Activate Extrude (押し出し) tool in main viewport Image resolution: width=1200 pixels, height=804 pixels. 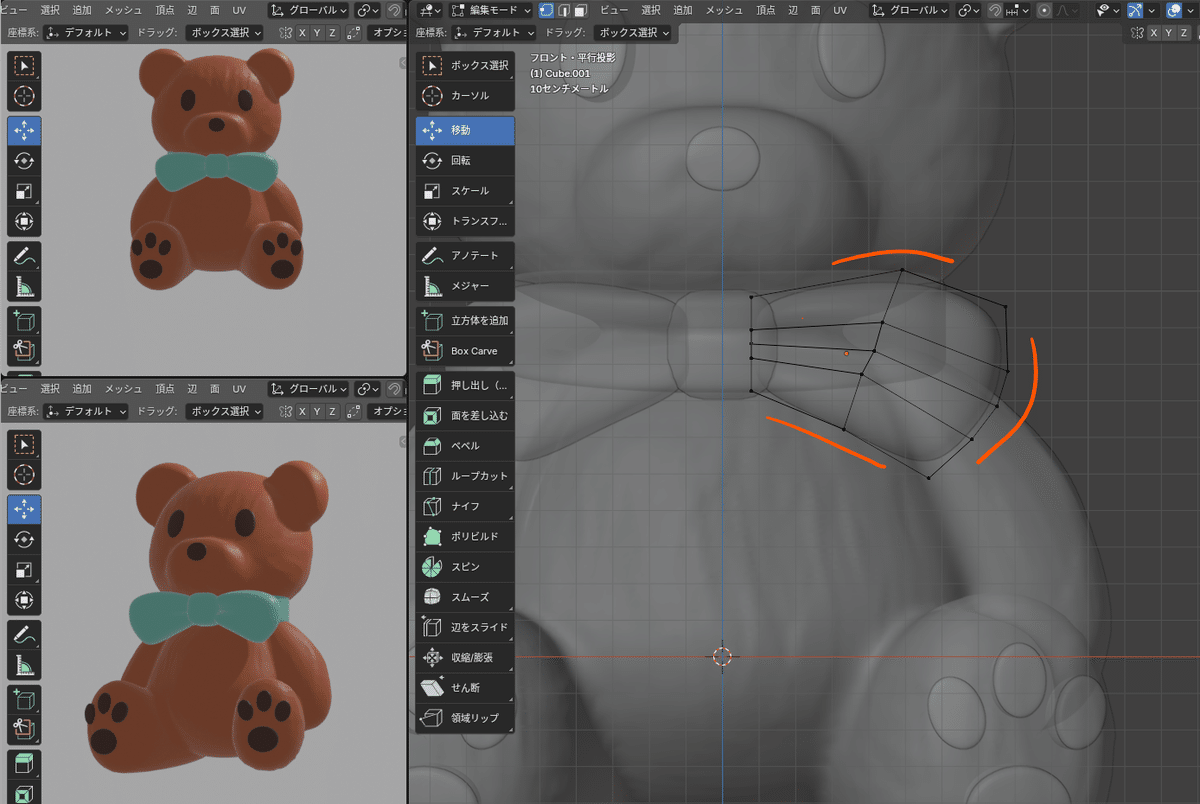(x=465, y=385)
